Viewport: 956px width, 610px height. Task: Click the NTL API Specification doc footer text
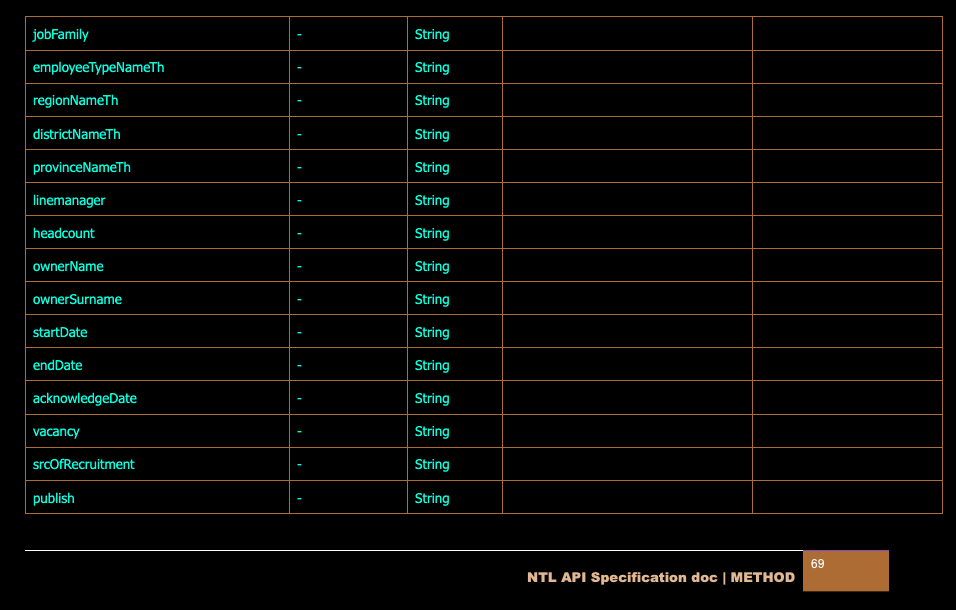pyautogui.click(x=661, y=578)
